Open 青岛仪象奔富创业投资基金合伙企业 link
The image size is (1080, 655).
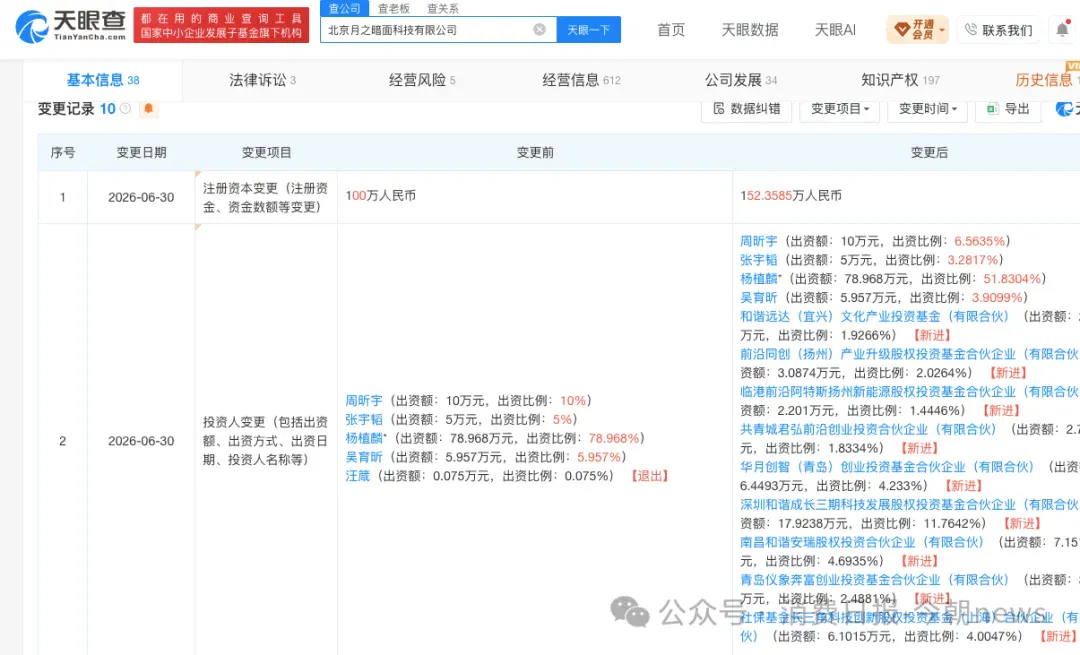coord(874,580)
